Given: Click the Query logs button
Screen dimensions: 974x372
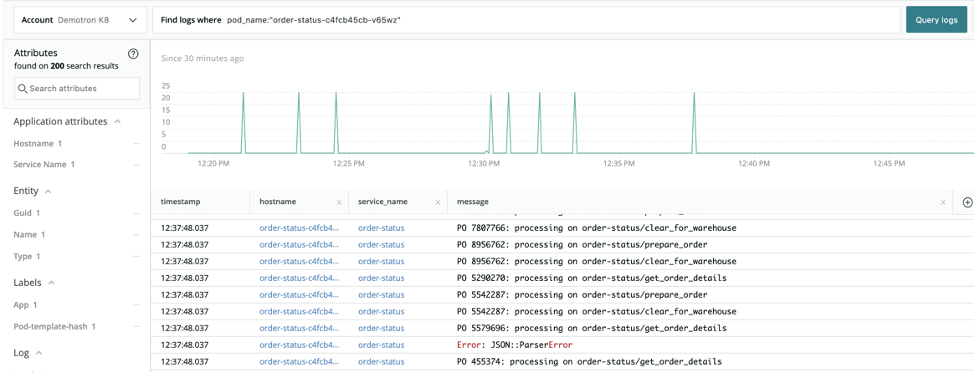Looking at the screenshot, I should (x=936, y=20).
